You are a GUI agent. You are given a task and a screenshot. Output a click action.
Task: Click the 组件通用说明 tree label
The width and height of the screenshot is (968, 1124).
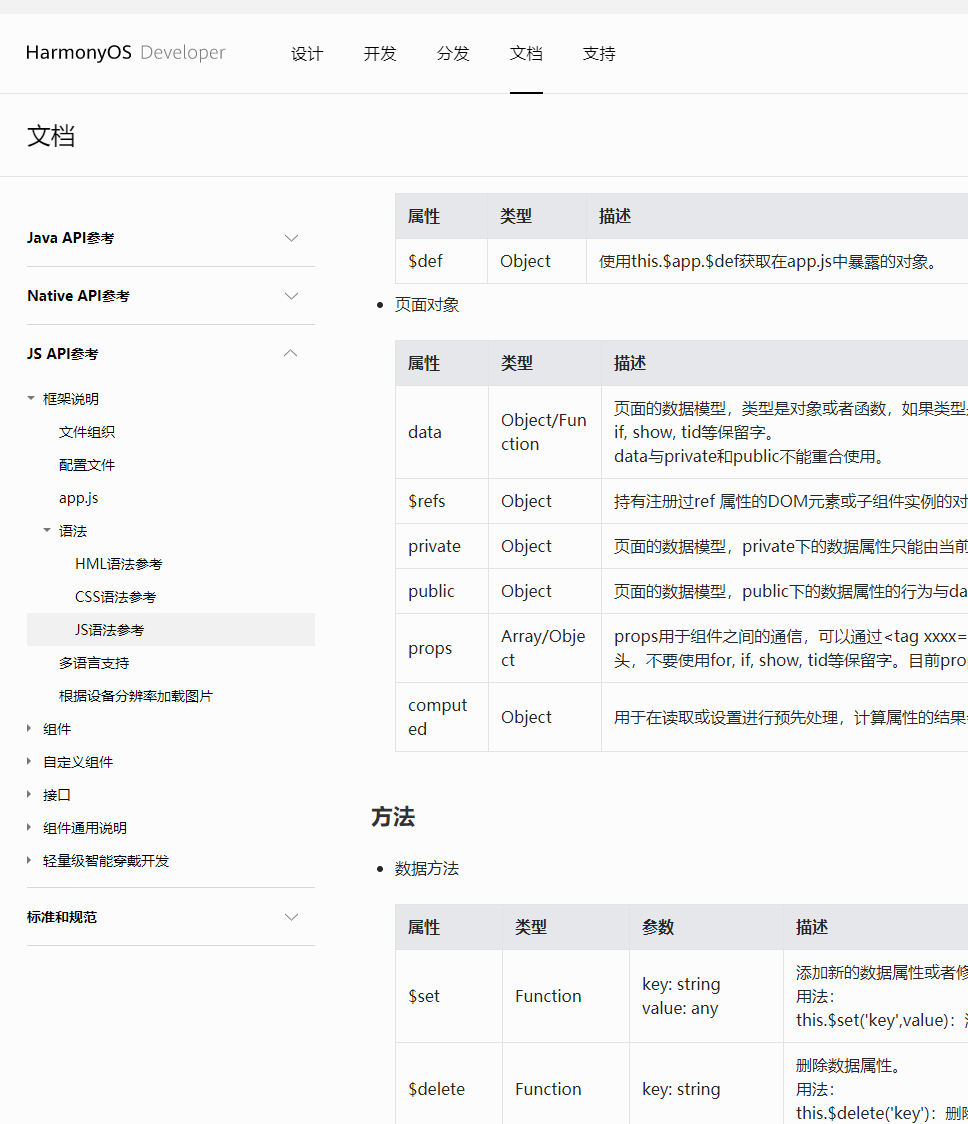(85, 828)
